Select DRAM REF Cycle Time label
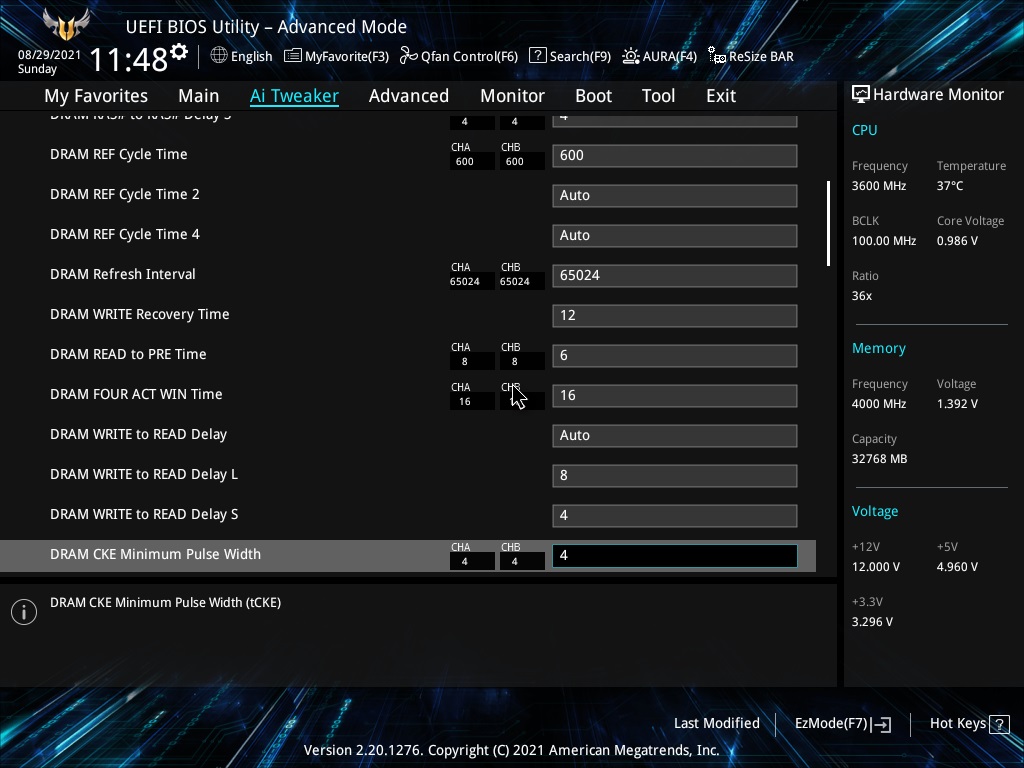1024x768 pixels. coord(119,154)
